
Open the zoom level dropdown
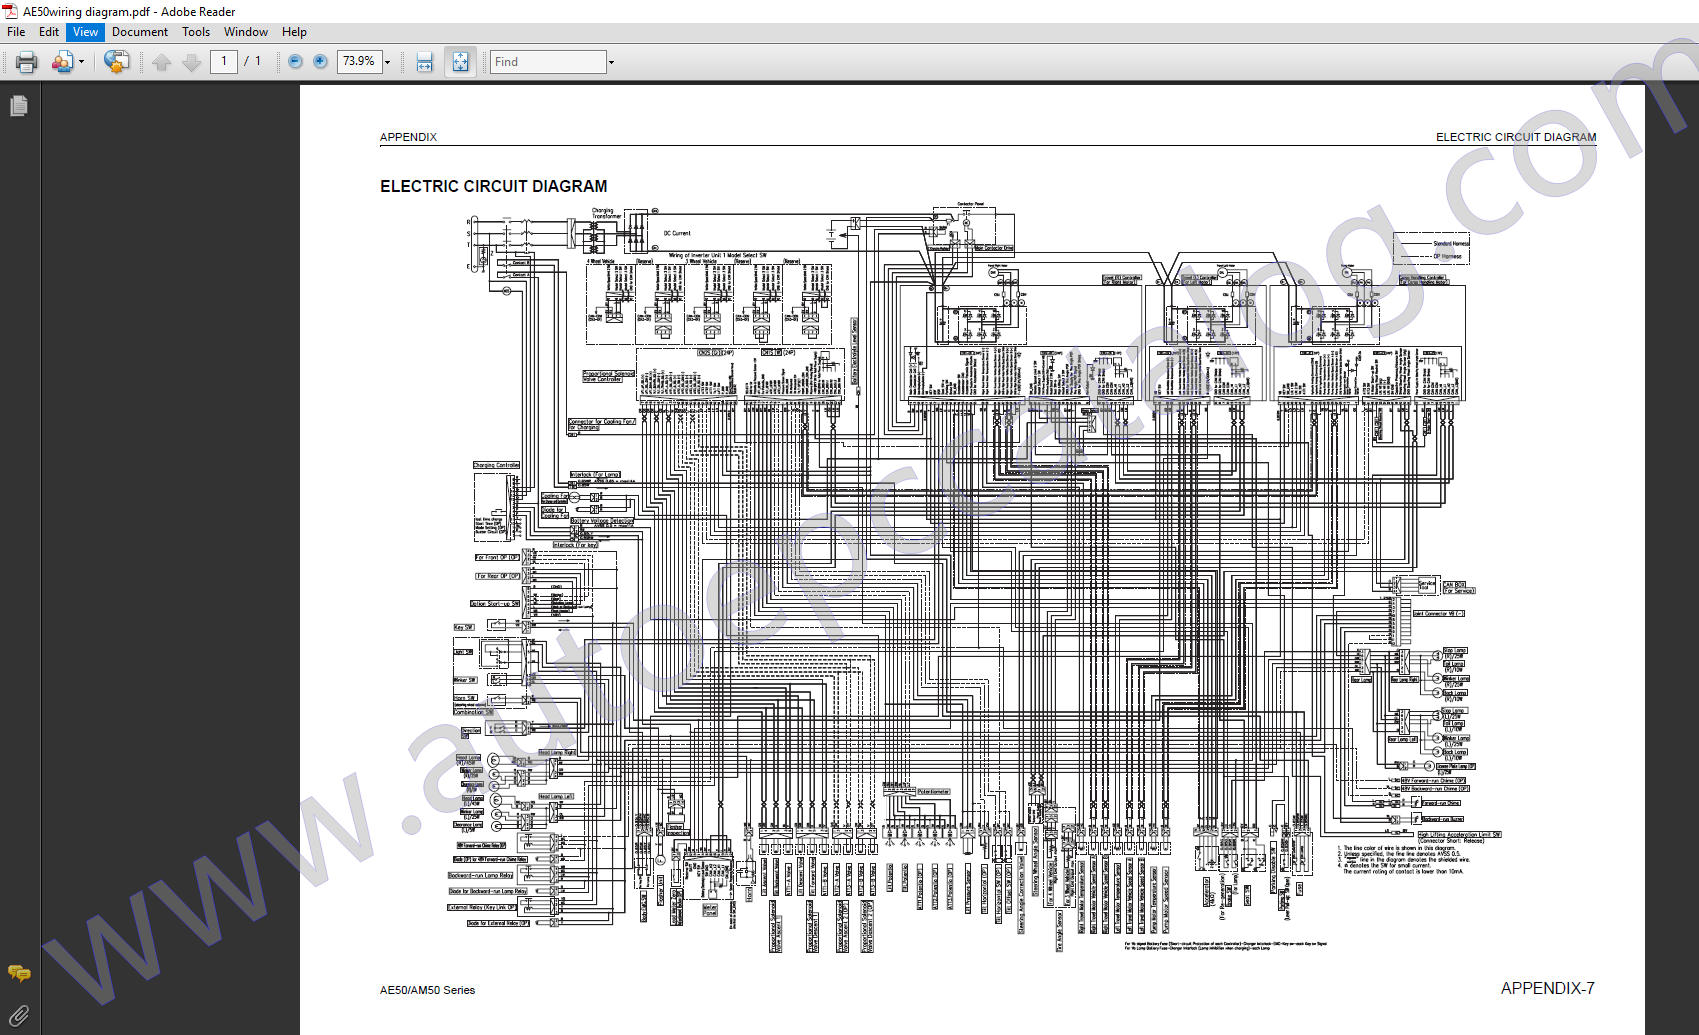click(x=387, y=61)
